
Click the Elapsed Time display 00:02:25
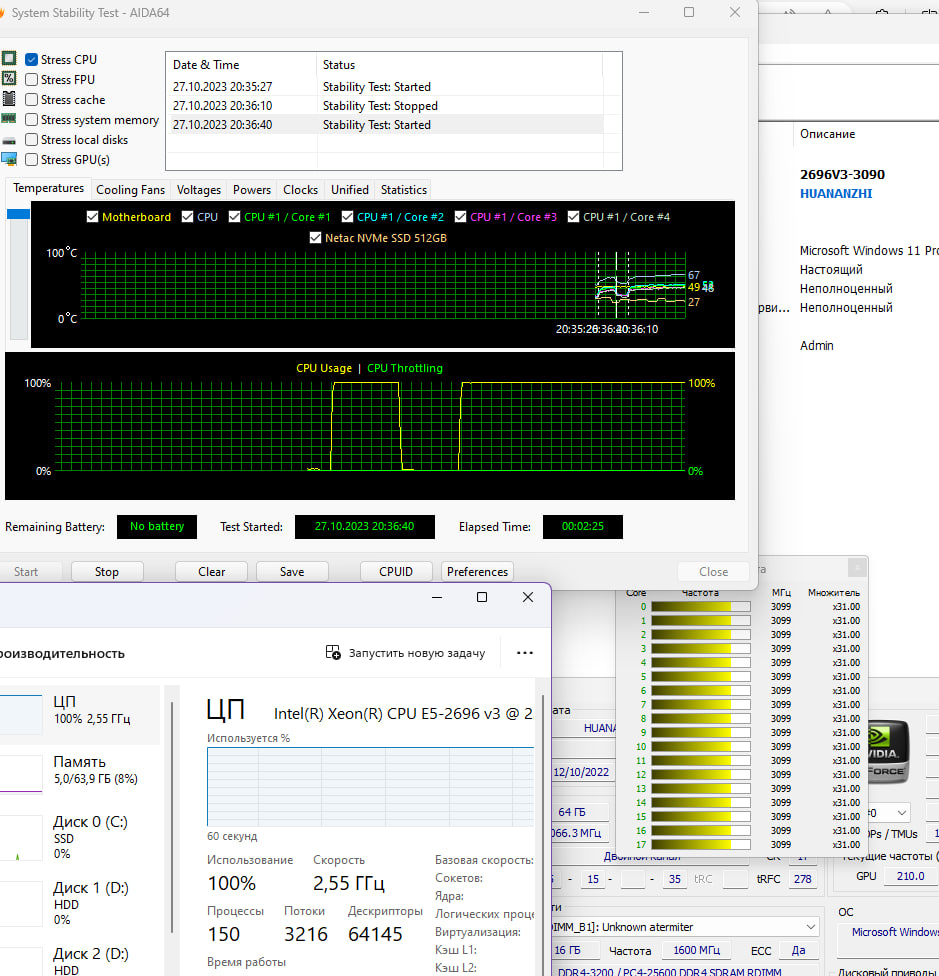pos(582,527)
